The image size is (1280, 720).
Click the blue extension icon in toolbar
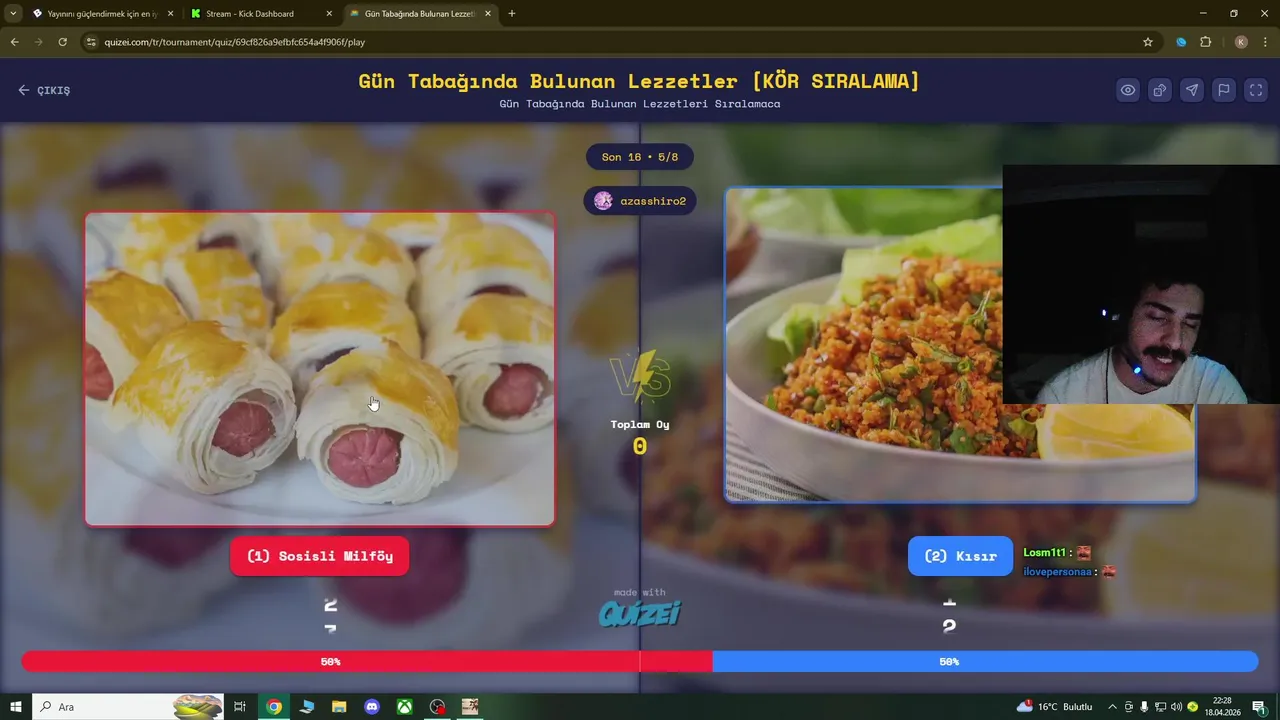[1181, 42]
